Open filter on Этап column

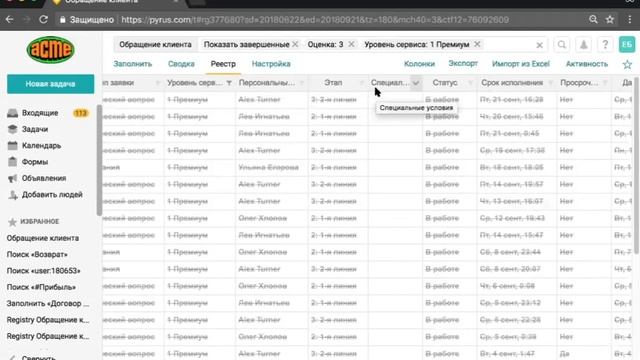pyautogui.click(x=362, y=83)
